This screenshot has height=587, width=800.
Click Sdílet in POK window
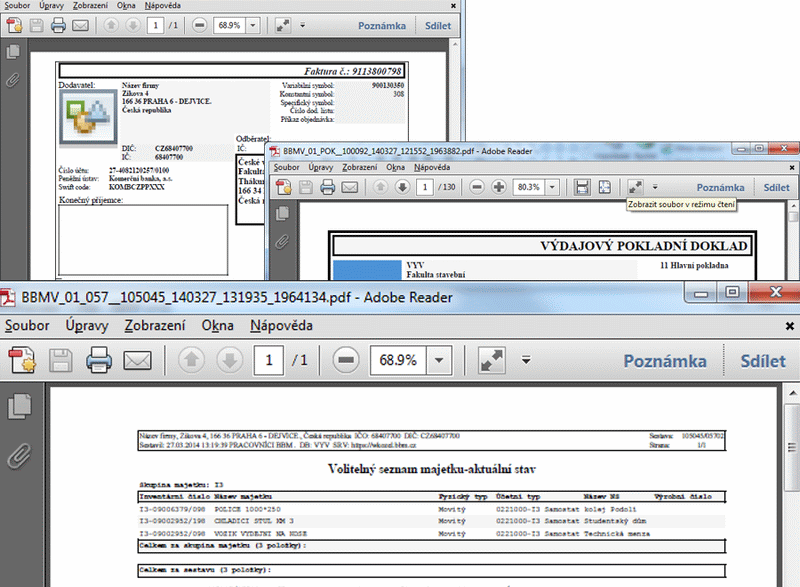pos(776,188)
